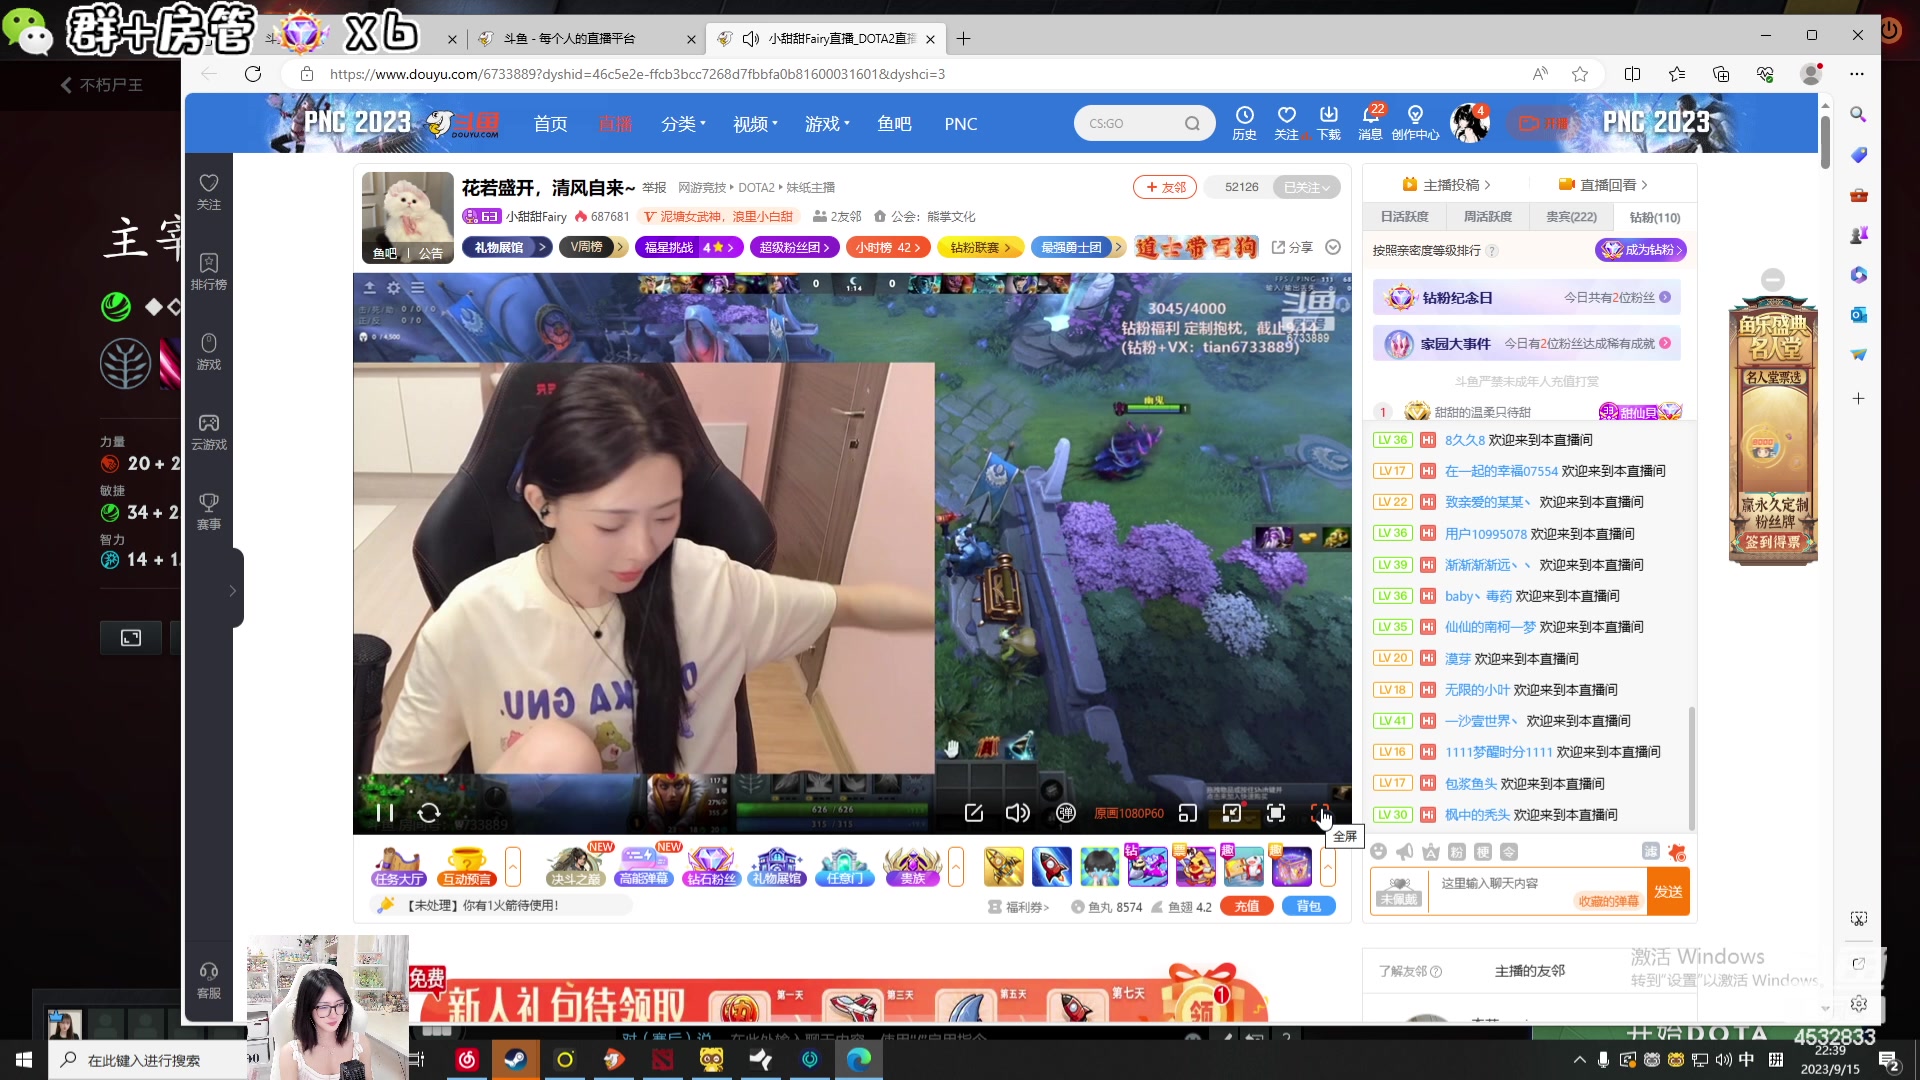The height and width of the screenshot is (1080, 1920).
Task: Open 原画1080P60 quality selector
Action: [x=1129, y=814]
